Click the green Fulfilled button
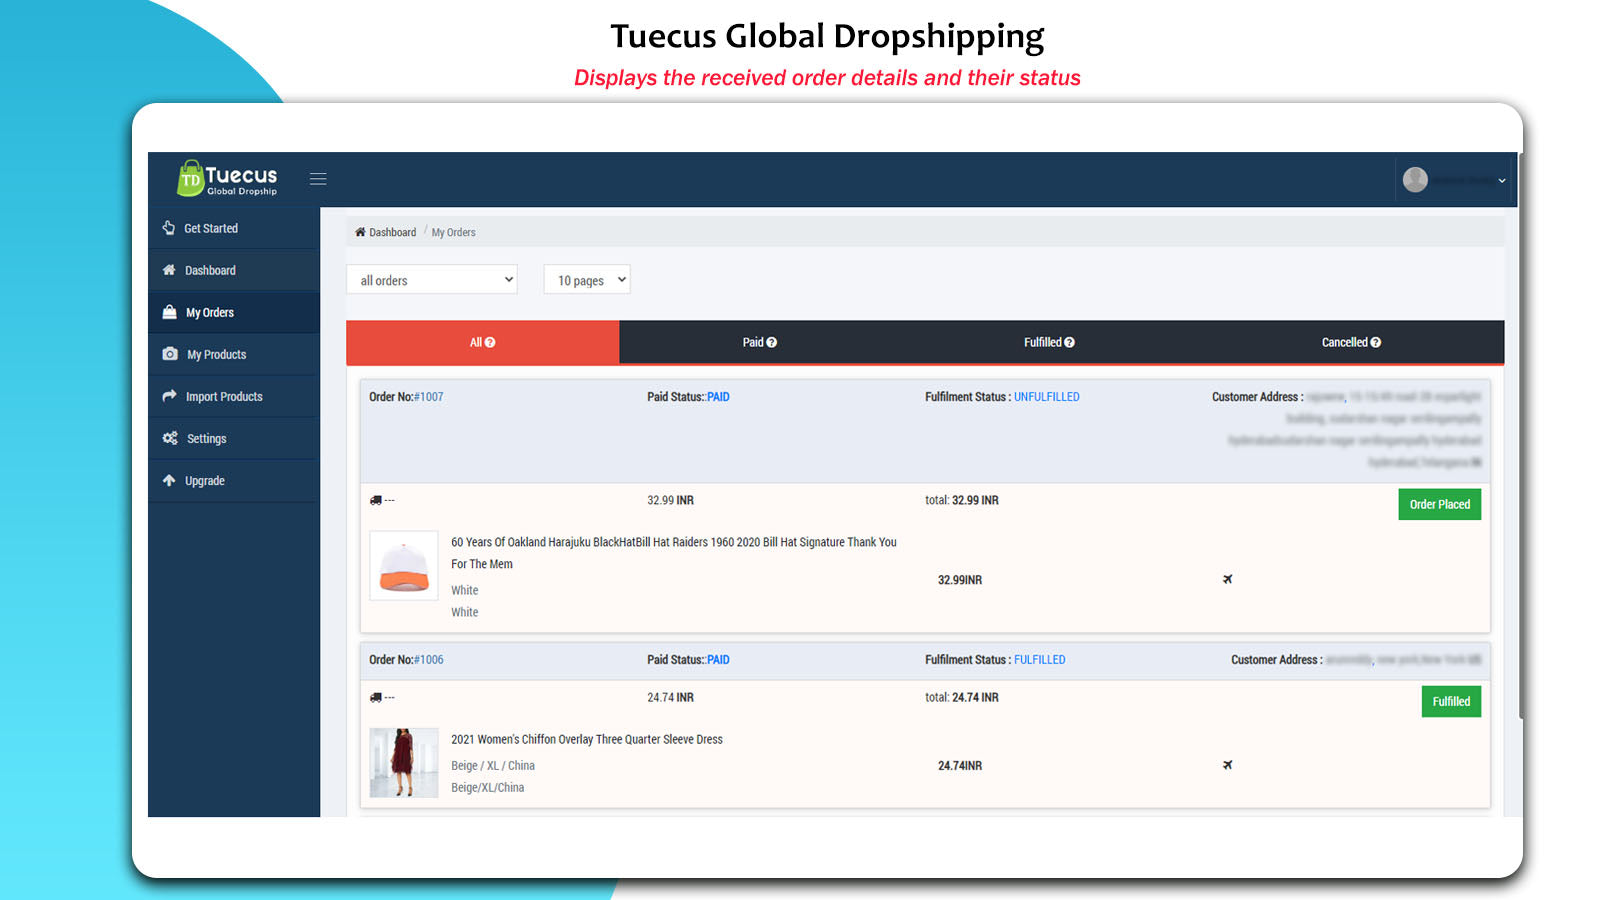Image resolution: width=1600 pixels, height=900 pixels. pyautogui.click(x=1451, y=701)
